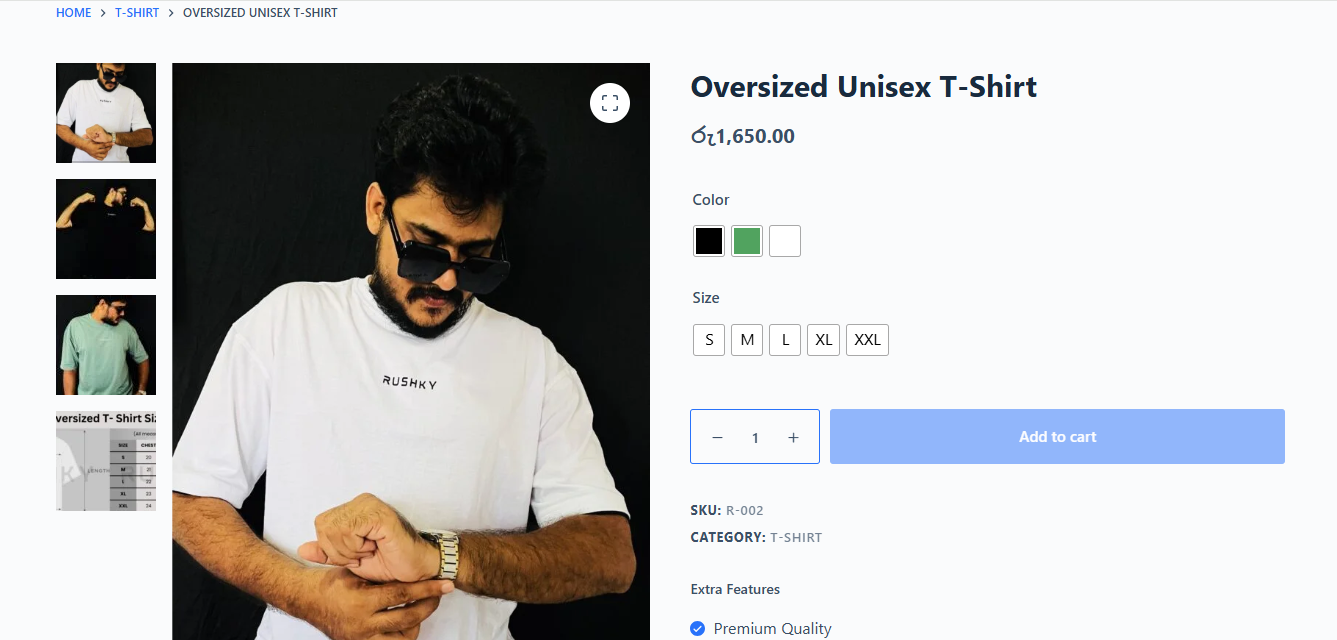Pick size XL
The image size is (1337, 640).
click(823, 340)
